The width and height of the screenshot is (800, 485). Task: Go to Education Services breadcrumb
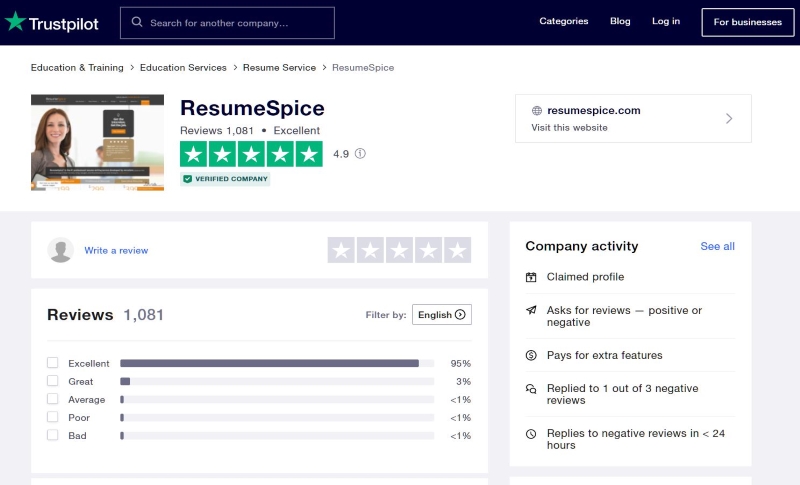point(183,67)
